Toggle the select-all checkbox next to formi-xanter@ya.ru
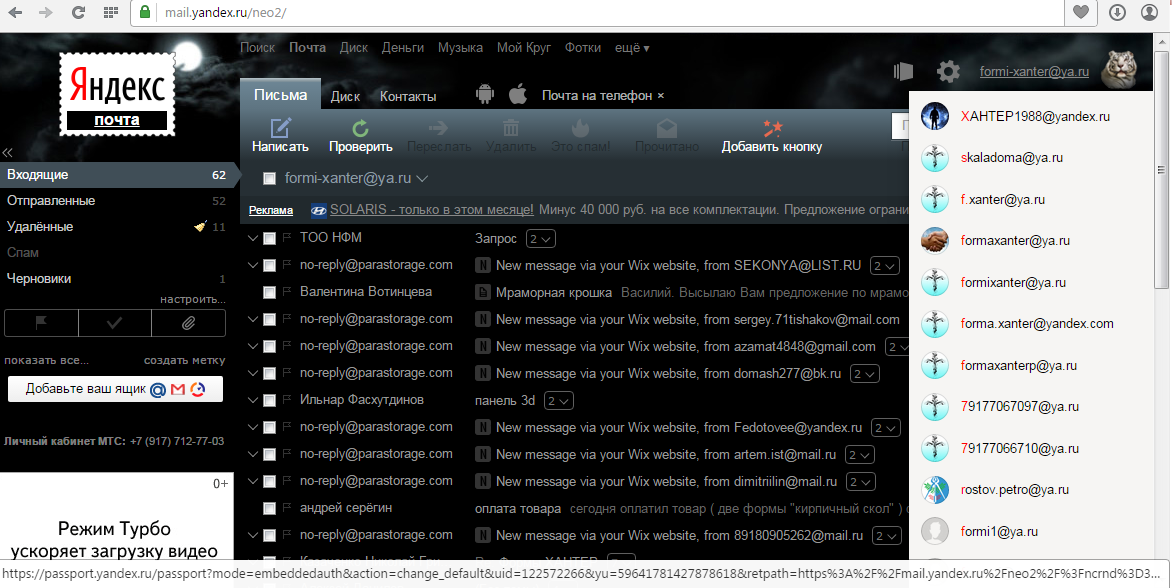 click(x=269, y=179)
